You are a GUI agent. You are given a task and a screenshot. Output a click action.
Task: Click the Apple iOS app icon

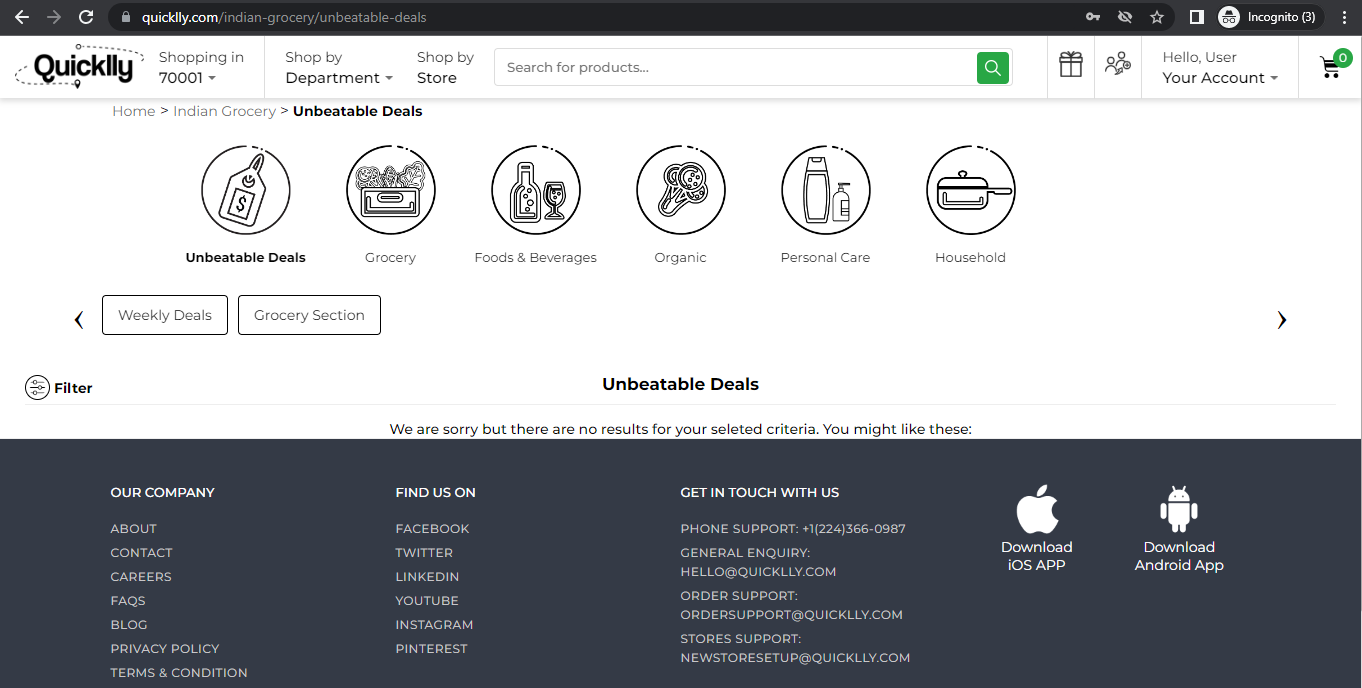coord(1037,510)
